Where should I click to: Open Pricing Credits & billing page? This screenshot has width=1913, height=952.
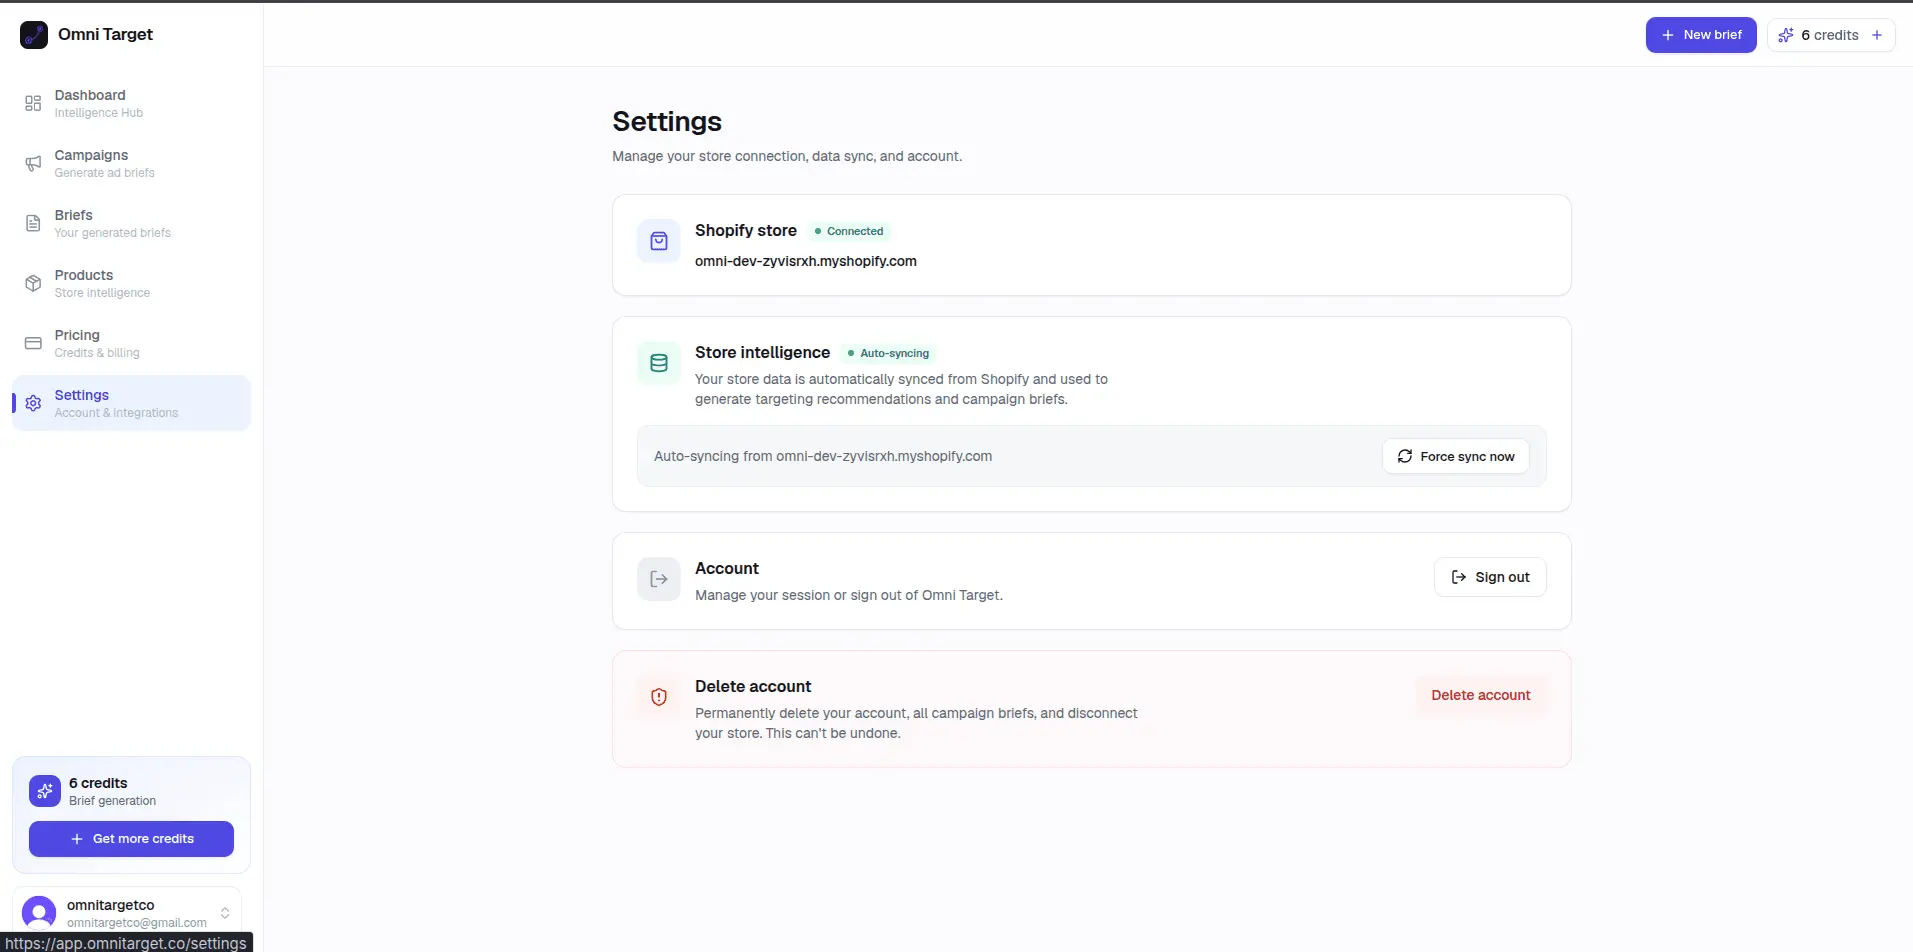pyautogui.click(x=131, y=343)
